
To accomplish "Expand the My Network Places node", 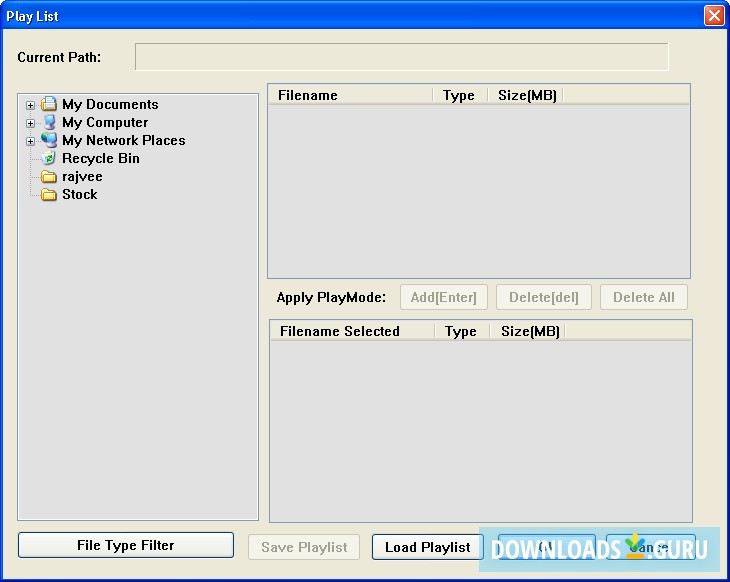I will (30, 141).
